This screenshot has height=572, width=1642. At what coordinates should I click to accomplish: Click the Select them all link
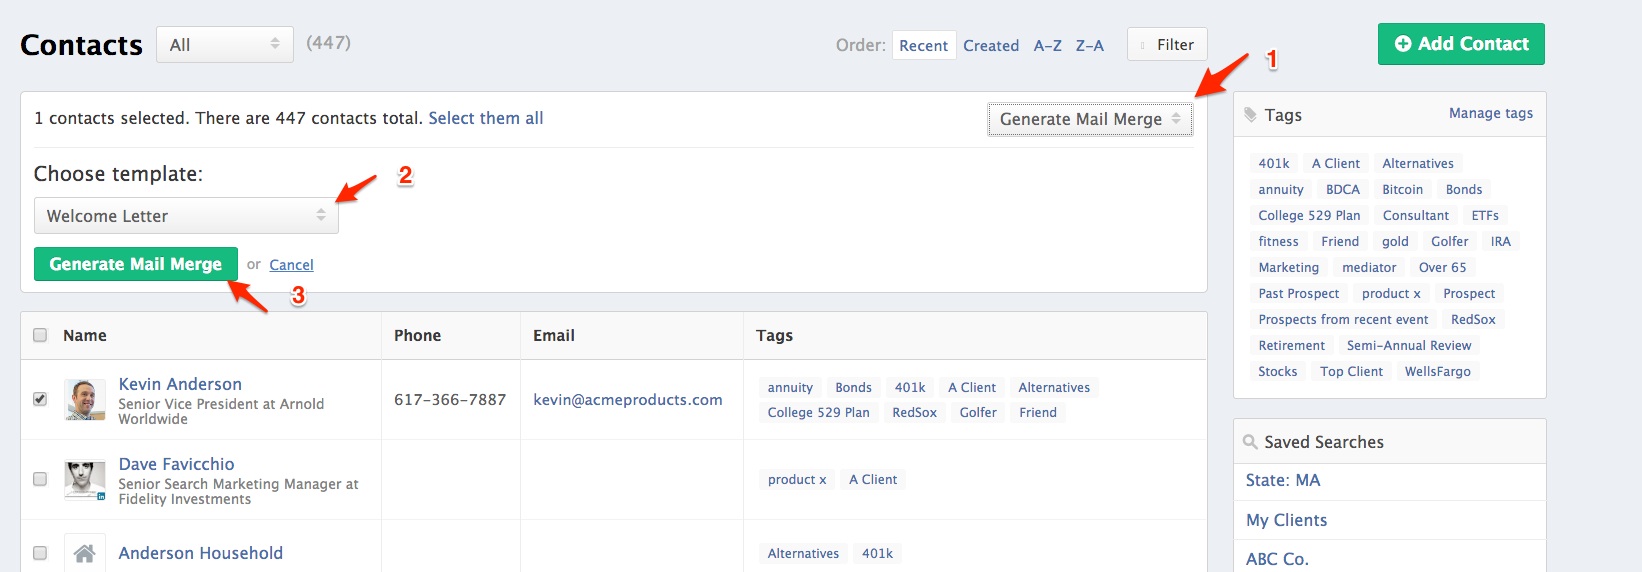(x=486, y=118)
